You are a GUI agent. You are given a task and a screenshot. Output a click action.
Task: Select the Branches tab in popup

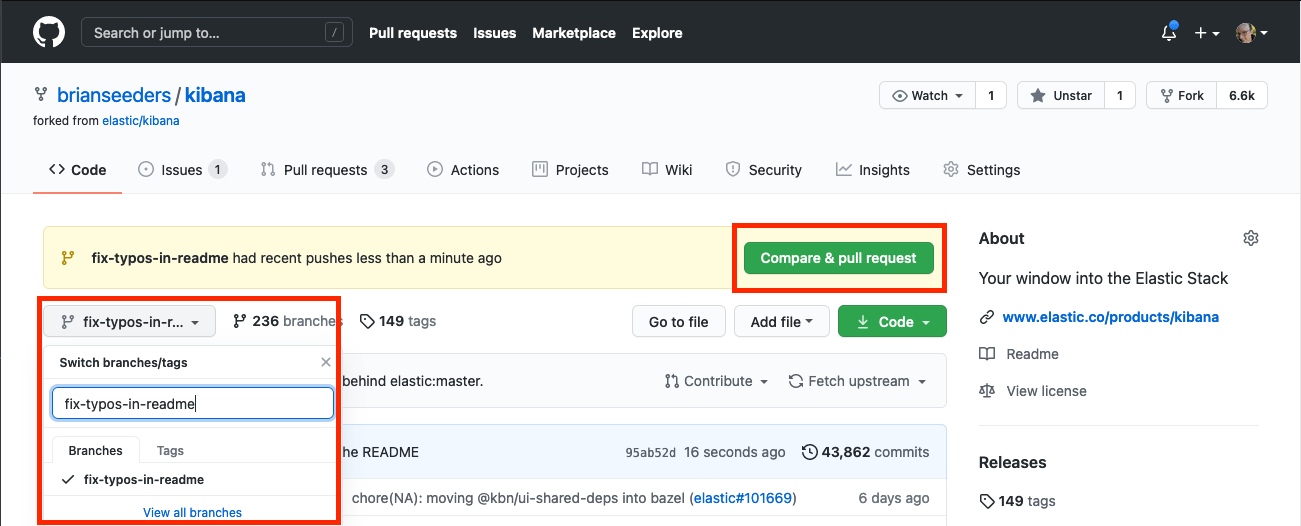click(x=96, y=450)
